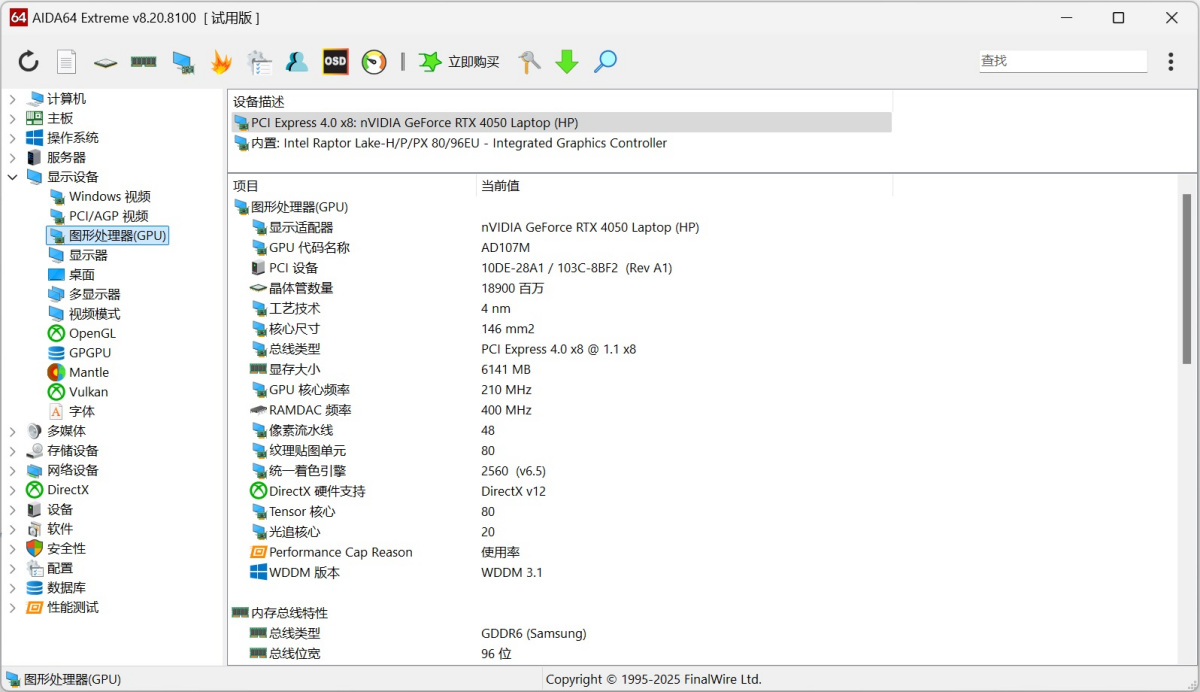The image size is (1200, 692).
Task: Expand the 多媒体 tree node
Action: 13,431
